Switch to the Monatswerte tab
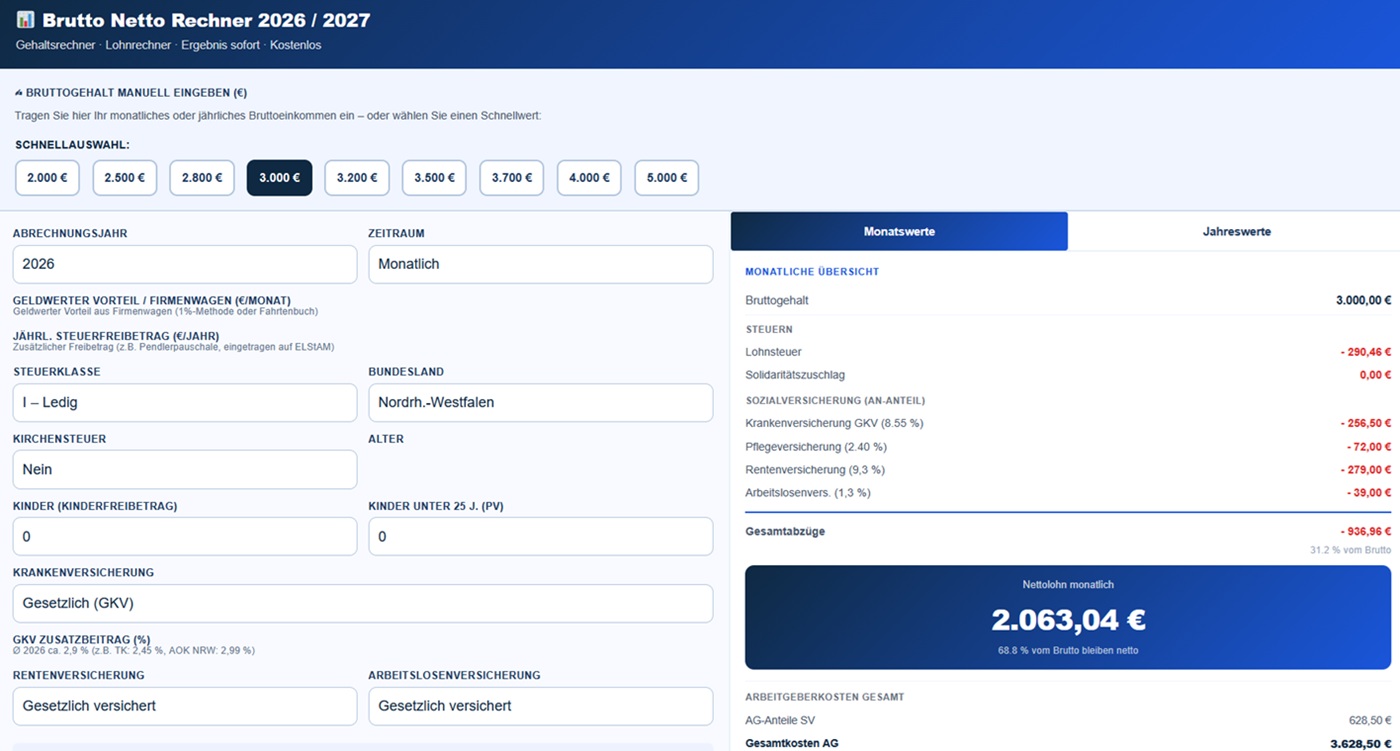Screen dimensions: 1400x751 click(899, 231)
